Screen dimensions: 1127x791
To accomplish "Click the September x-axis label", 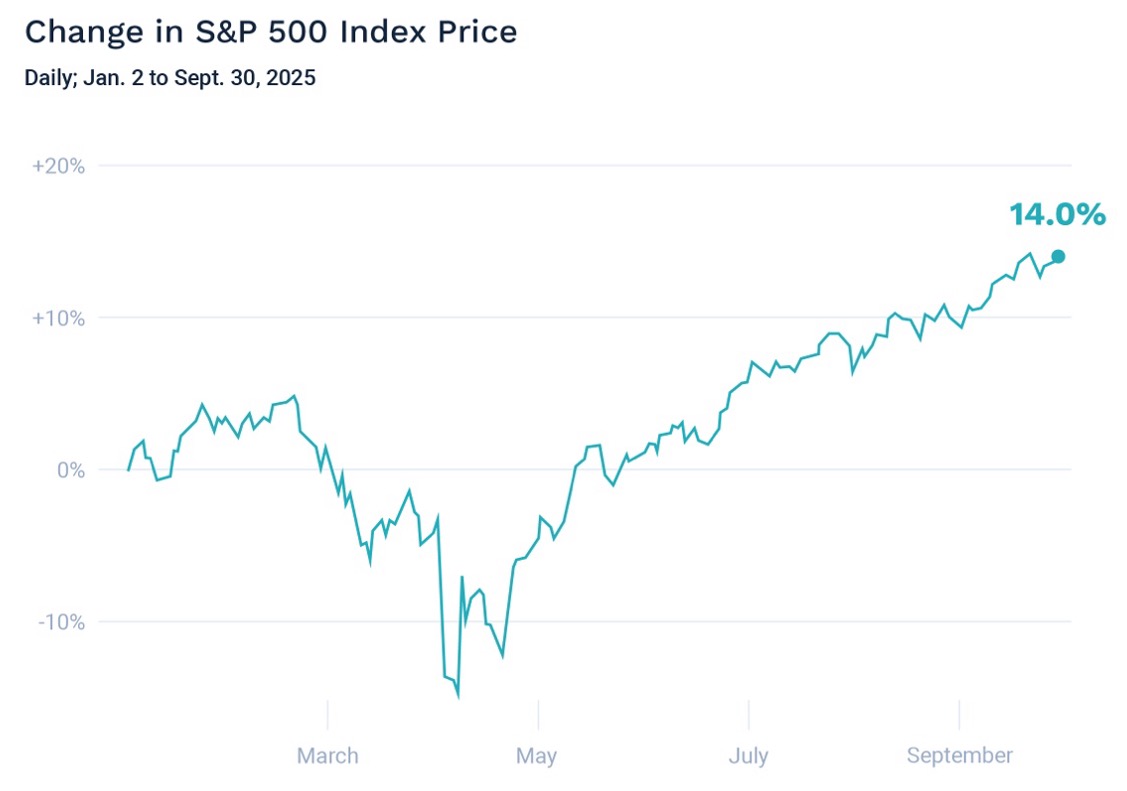I will [x=959, y=756].
